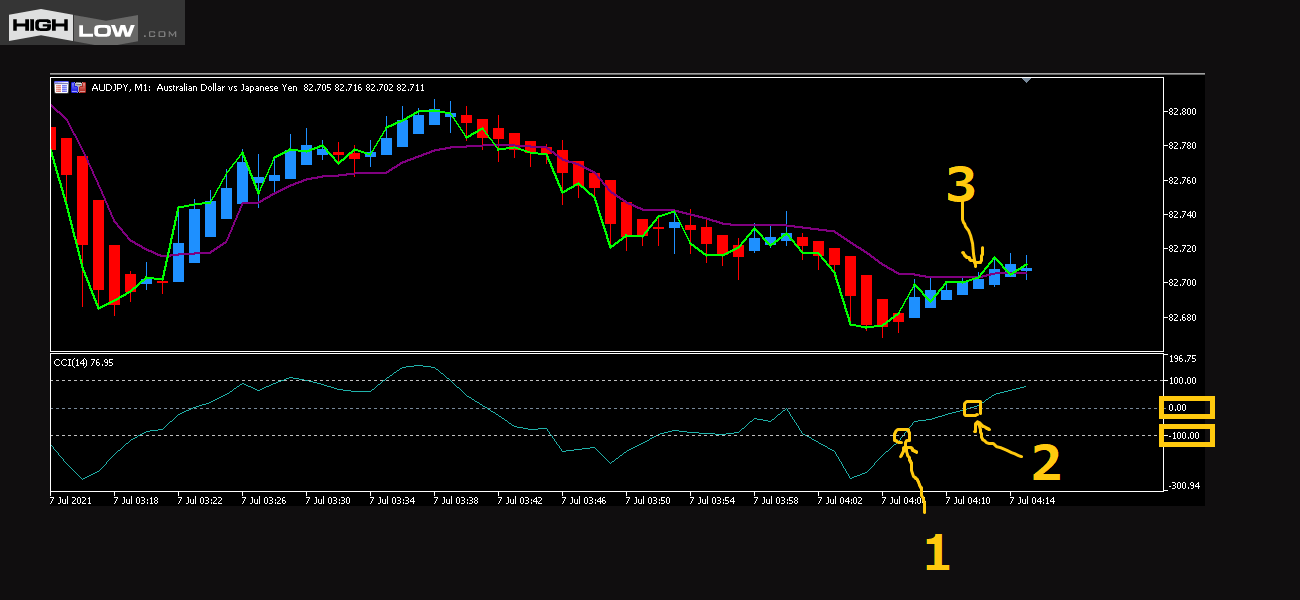Click the 82.680 price on the axis
The width and height of the screenshot is (1300, 600).
1181,318
